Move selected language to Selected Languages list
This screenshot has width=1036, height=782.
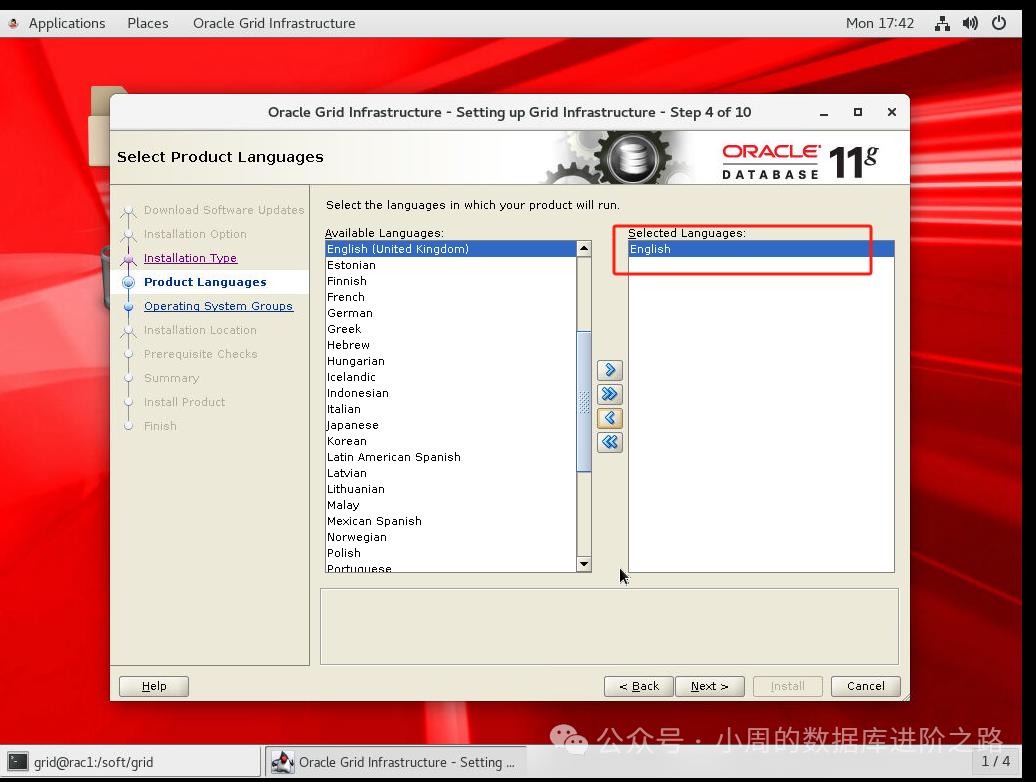[610, 370]
